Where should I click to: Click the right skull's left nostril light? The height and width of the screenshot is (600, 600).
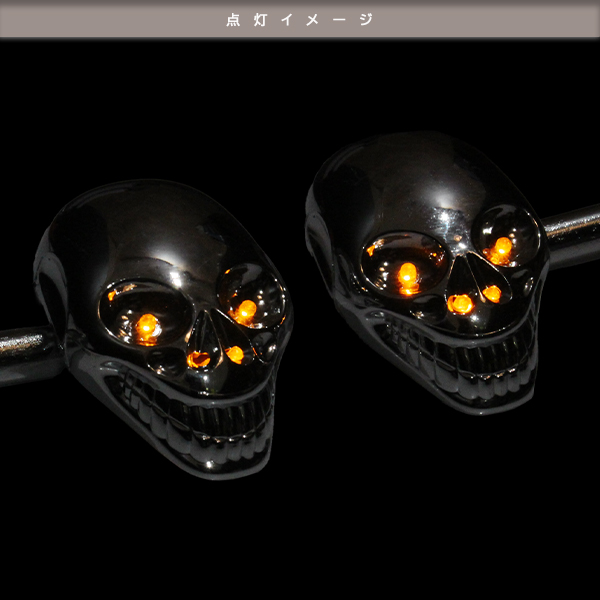coord(460,303)
